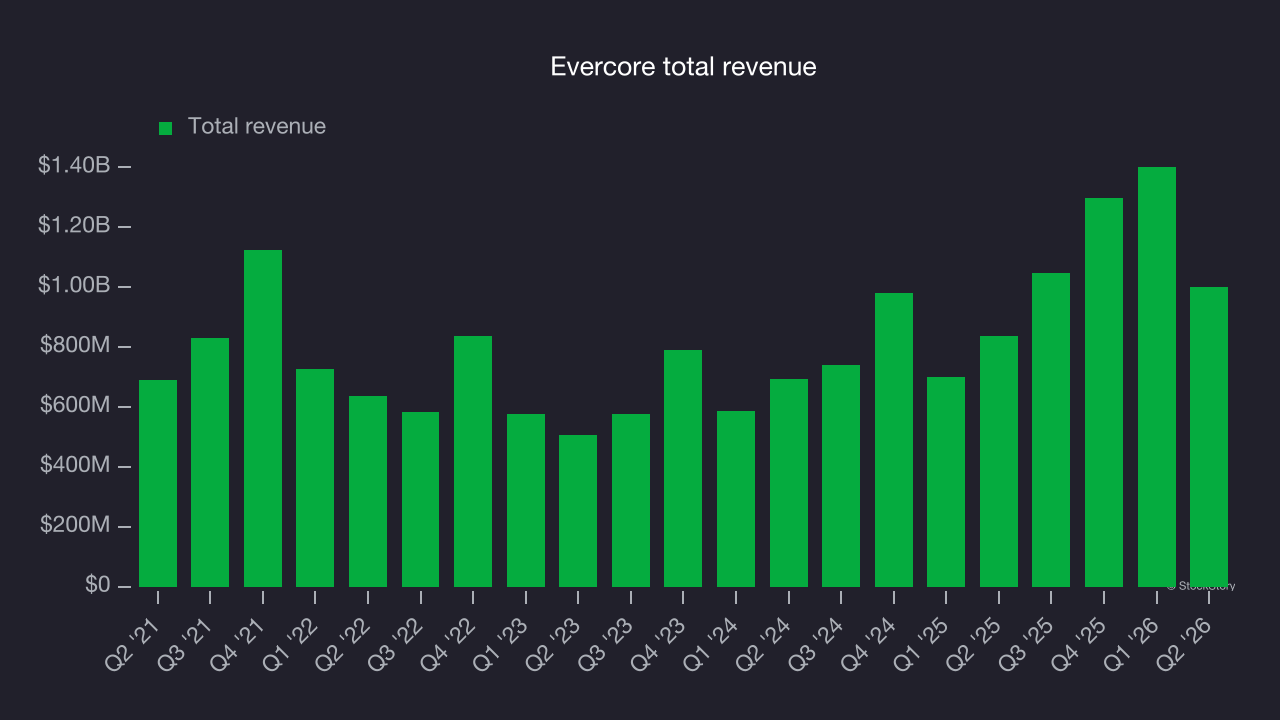Click the green Total revenue legend swatch
The width and height of the screenshot is (1280, 720).
click(166, 128)
